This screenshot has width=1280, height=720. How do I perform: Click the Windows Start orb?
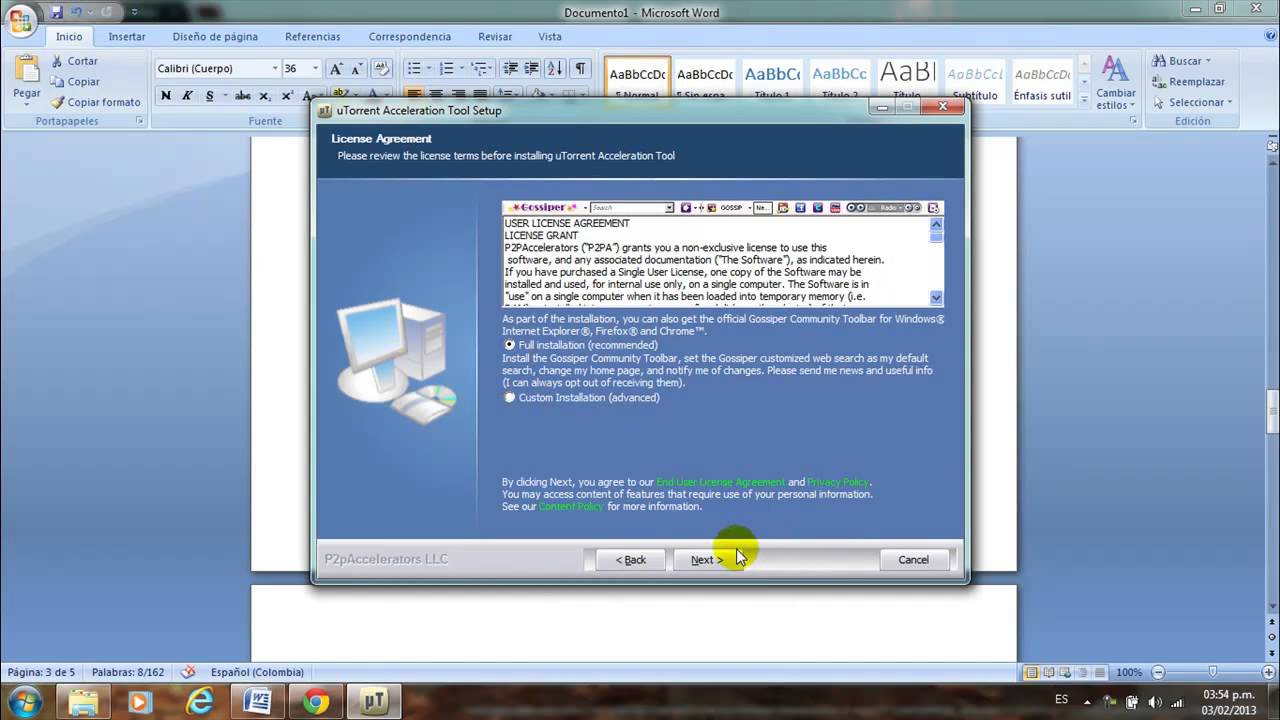click(24, 701)
